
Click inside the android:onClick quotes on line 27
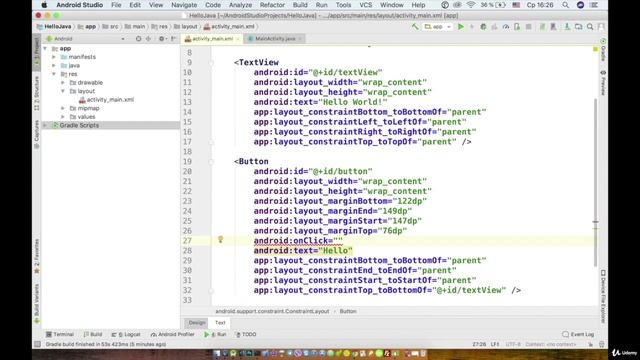coord(338,240)
